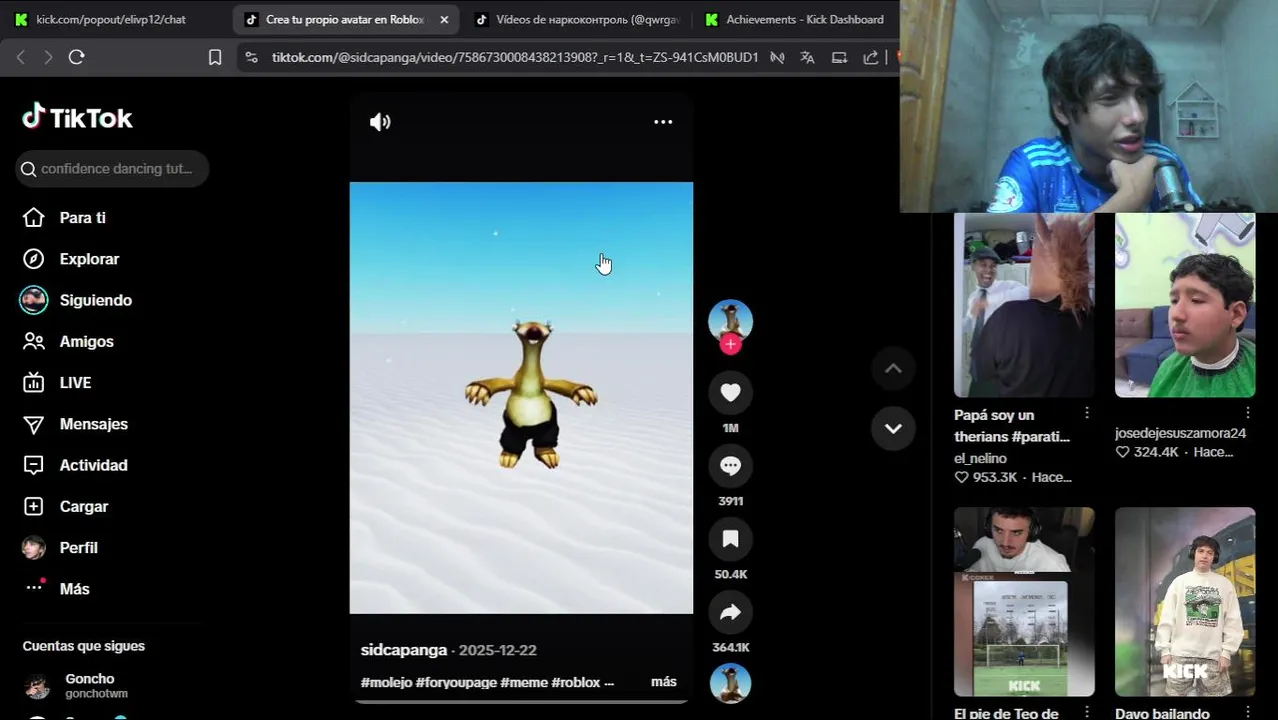Open sidcapanga's profile avatar beside video
The height and width of the screenshot is (720, 1278).
coord(730,320)
